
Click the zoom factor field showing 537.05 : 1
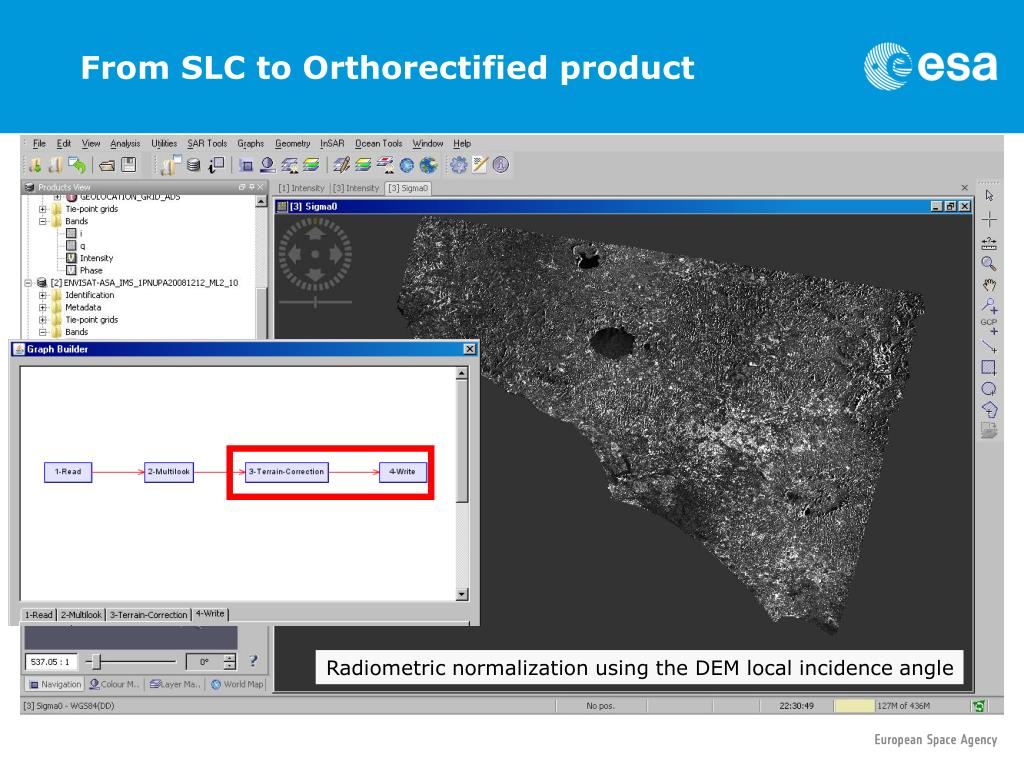coord(51,662)
